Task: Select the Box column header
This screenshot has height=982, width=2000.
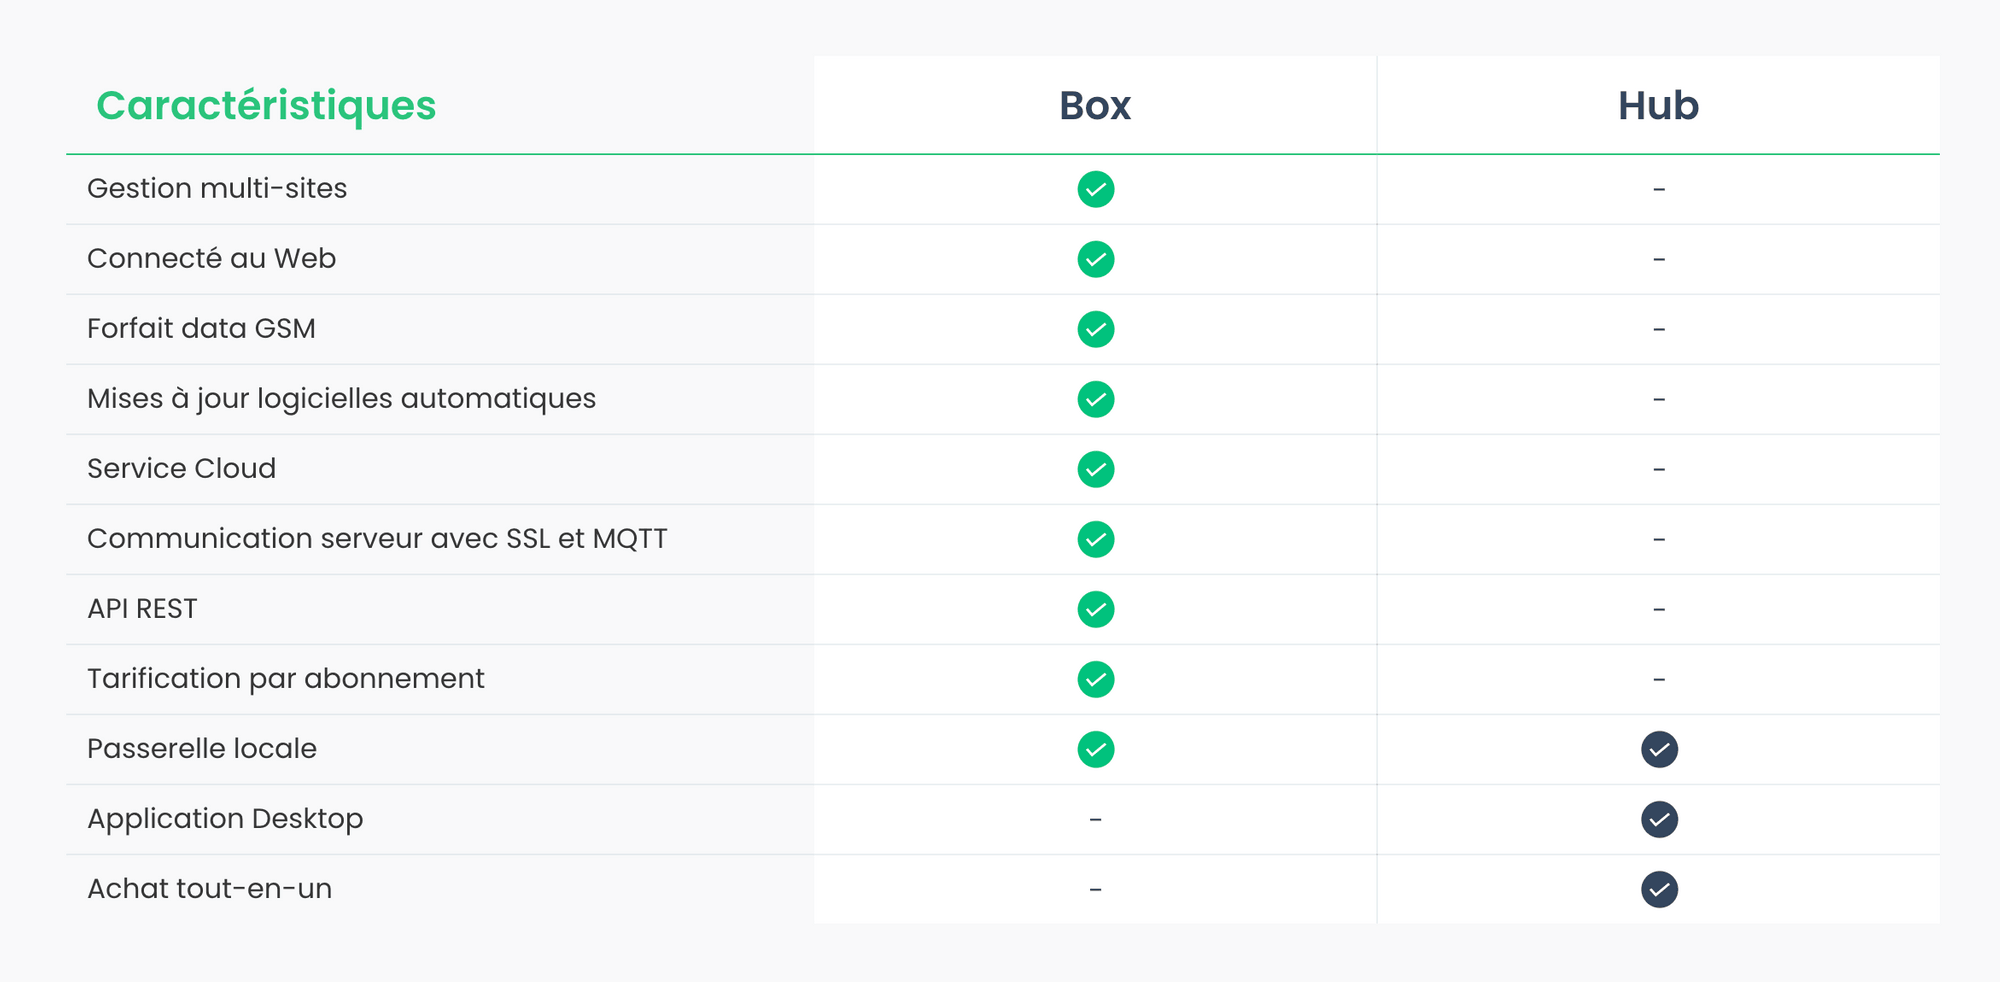Action: click(1095, 106)
